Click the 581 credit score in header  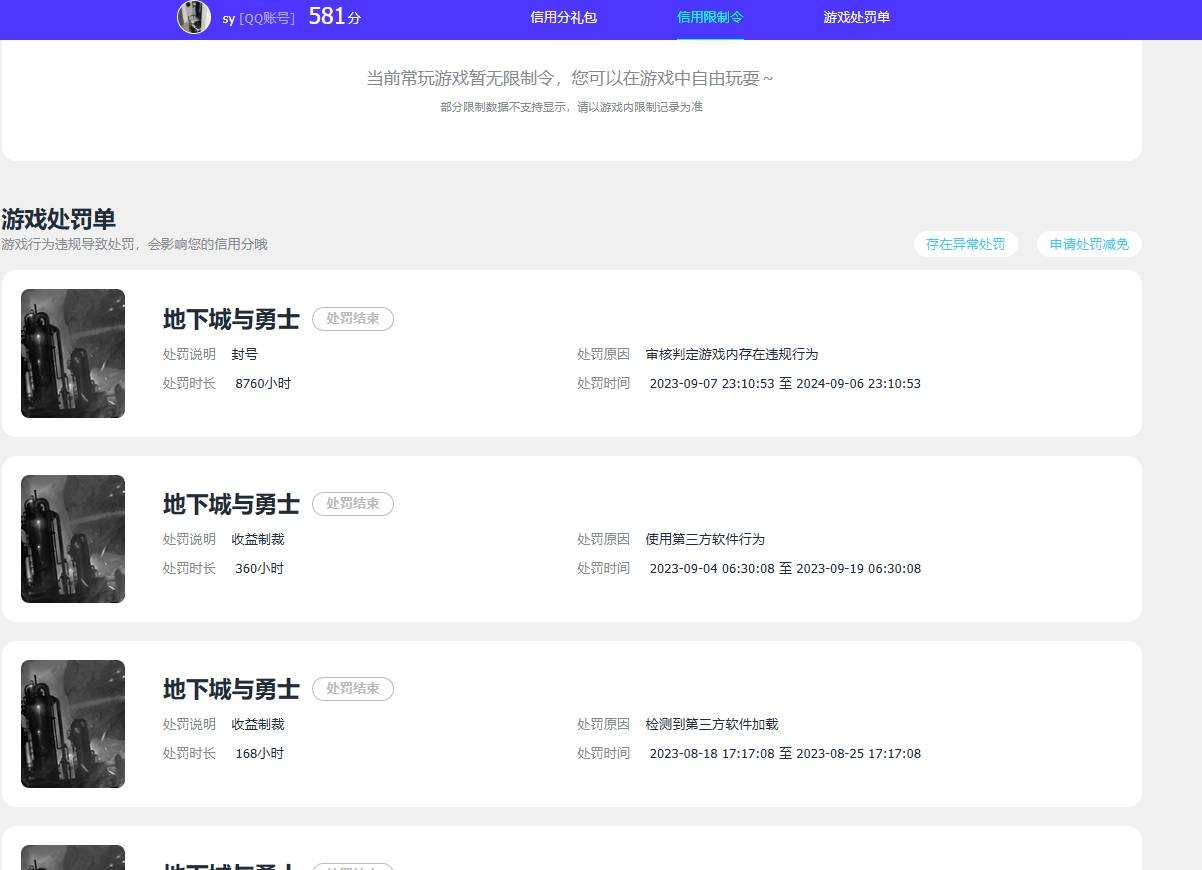point(335,16)
